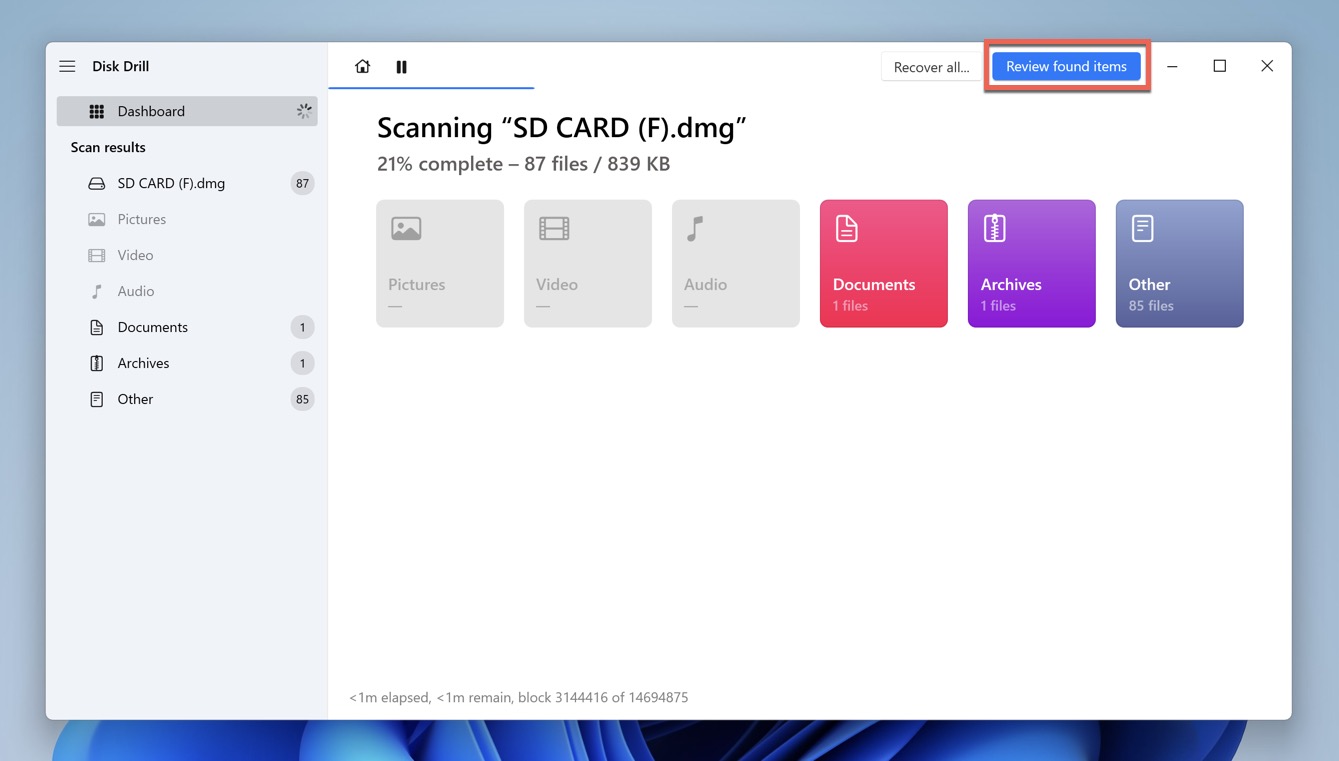Viewport: 1339px width, 761px height.
Task: Click sidebar Video film icon
Action: [97, 255]
